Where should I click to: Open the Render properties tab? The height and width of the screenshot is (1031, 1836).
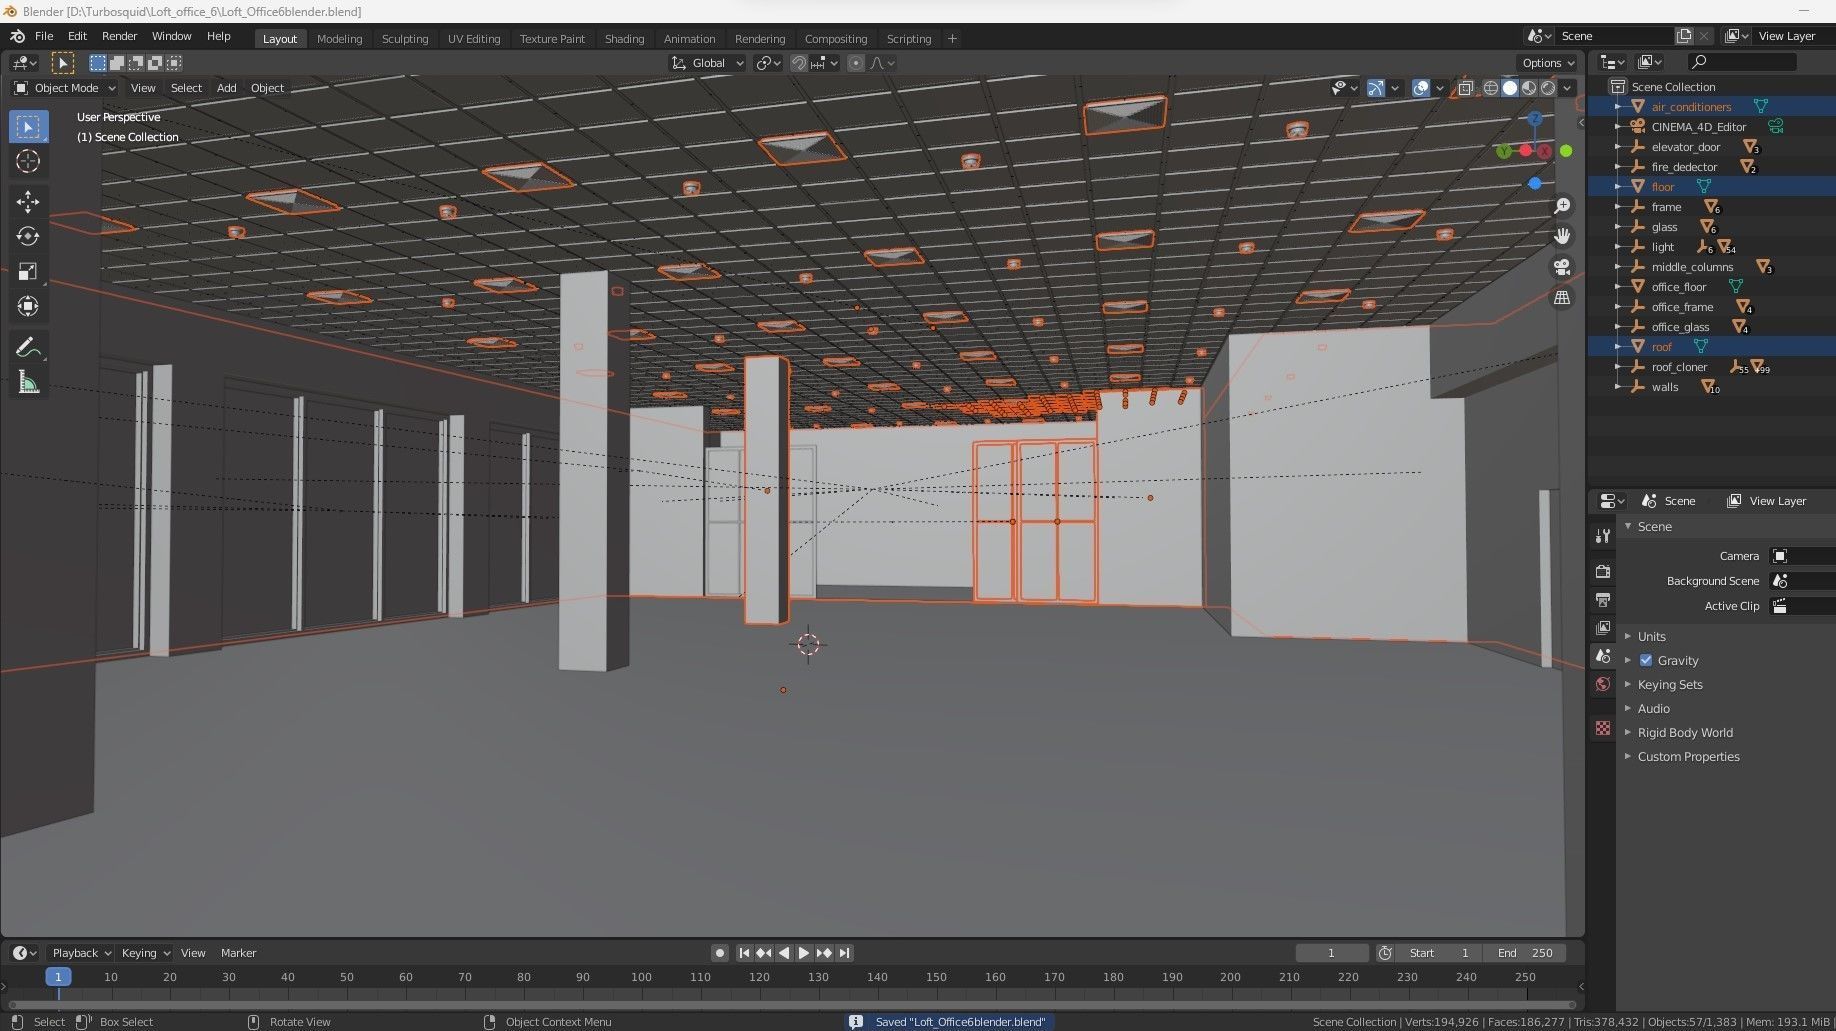(x=1602, y=571)
